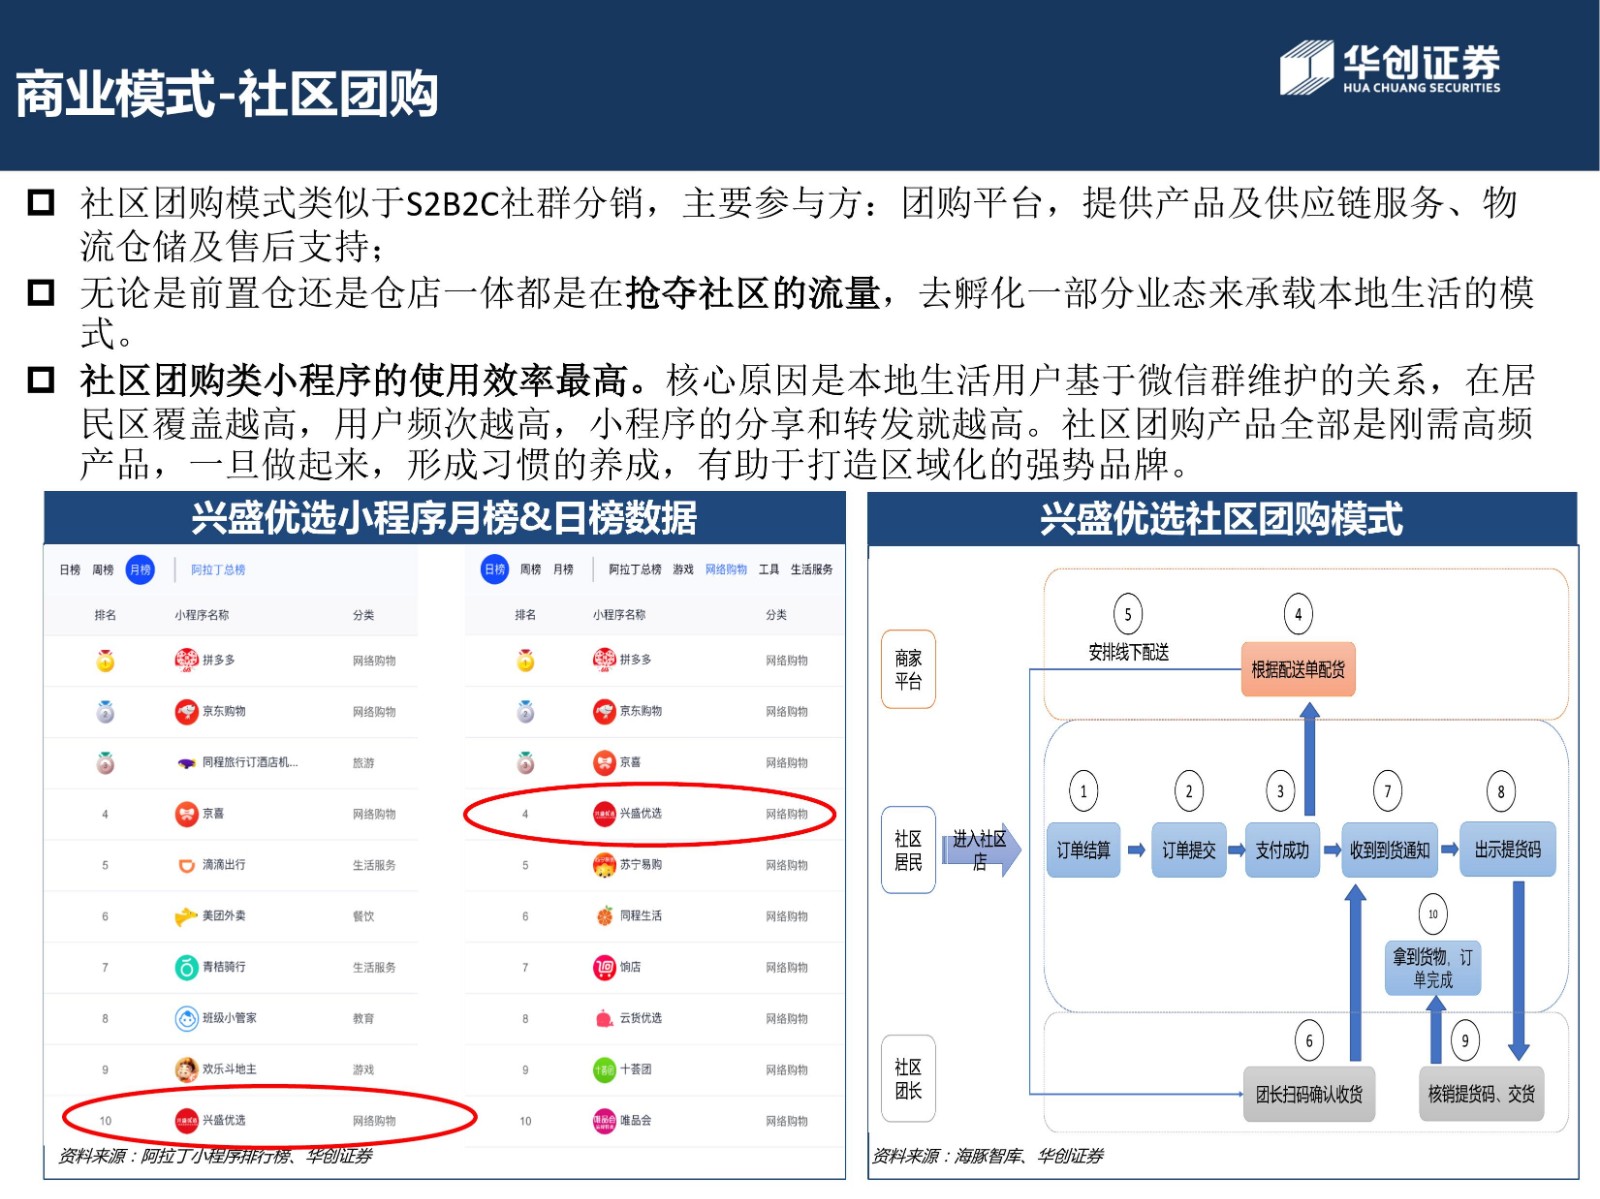
Task: Select the highlighted 月榜 tab in left ranking
Action: coord(141,570)
